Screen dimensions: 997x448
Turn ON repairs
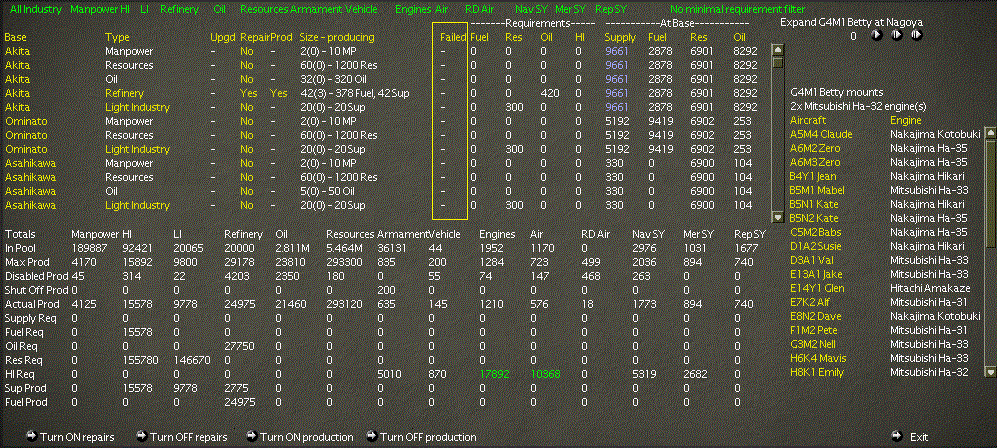click(x=71, y=437)
